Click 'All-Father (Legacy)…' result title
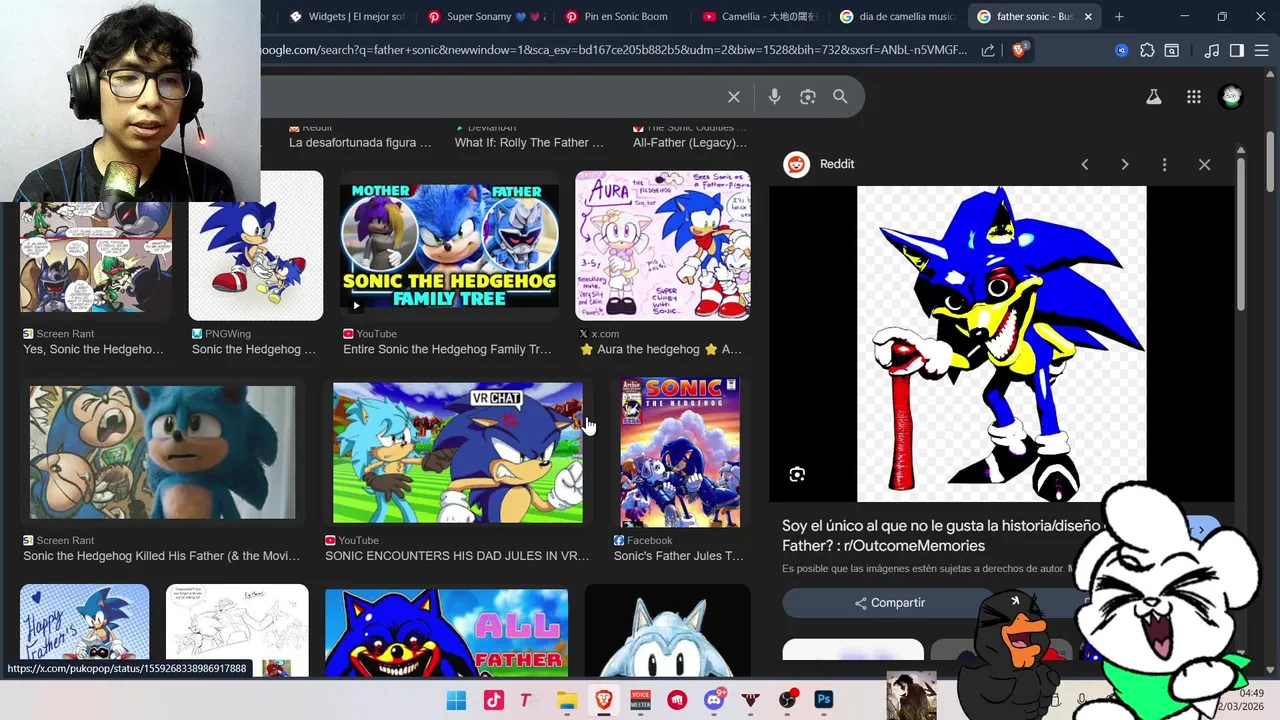This screenshot has height=720, width=1280. 690,143
